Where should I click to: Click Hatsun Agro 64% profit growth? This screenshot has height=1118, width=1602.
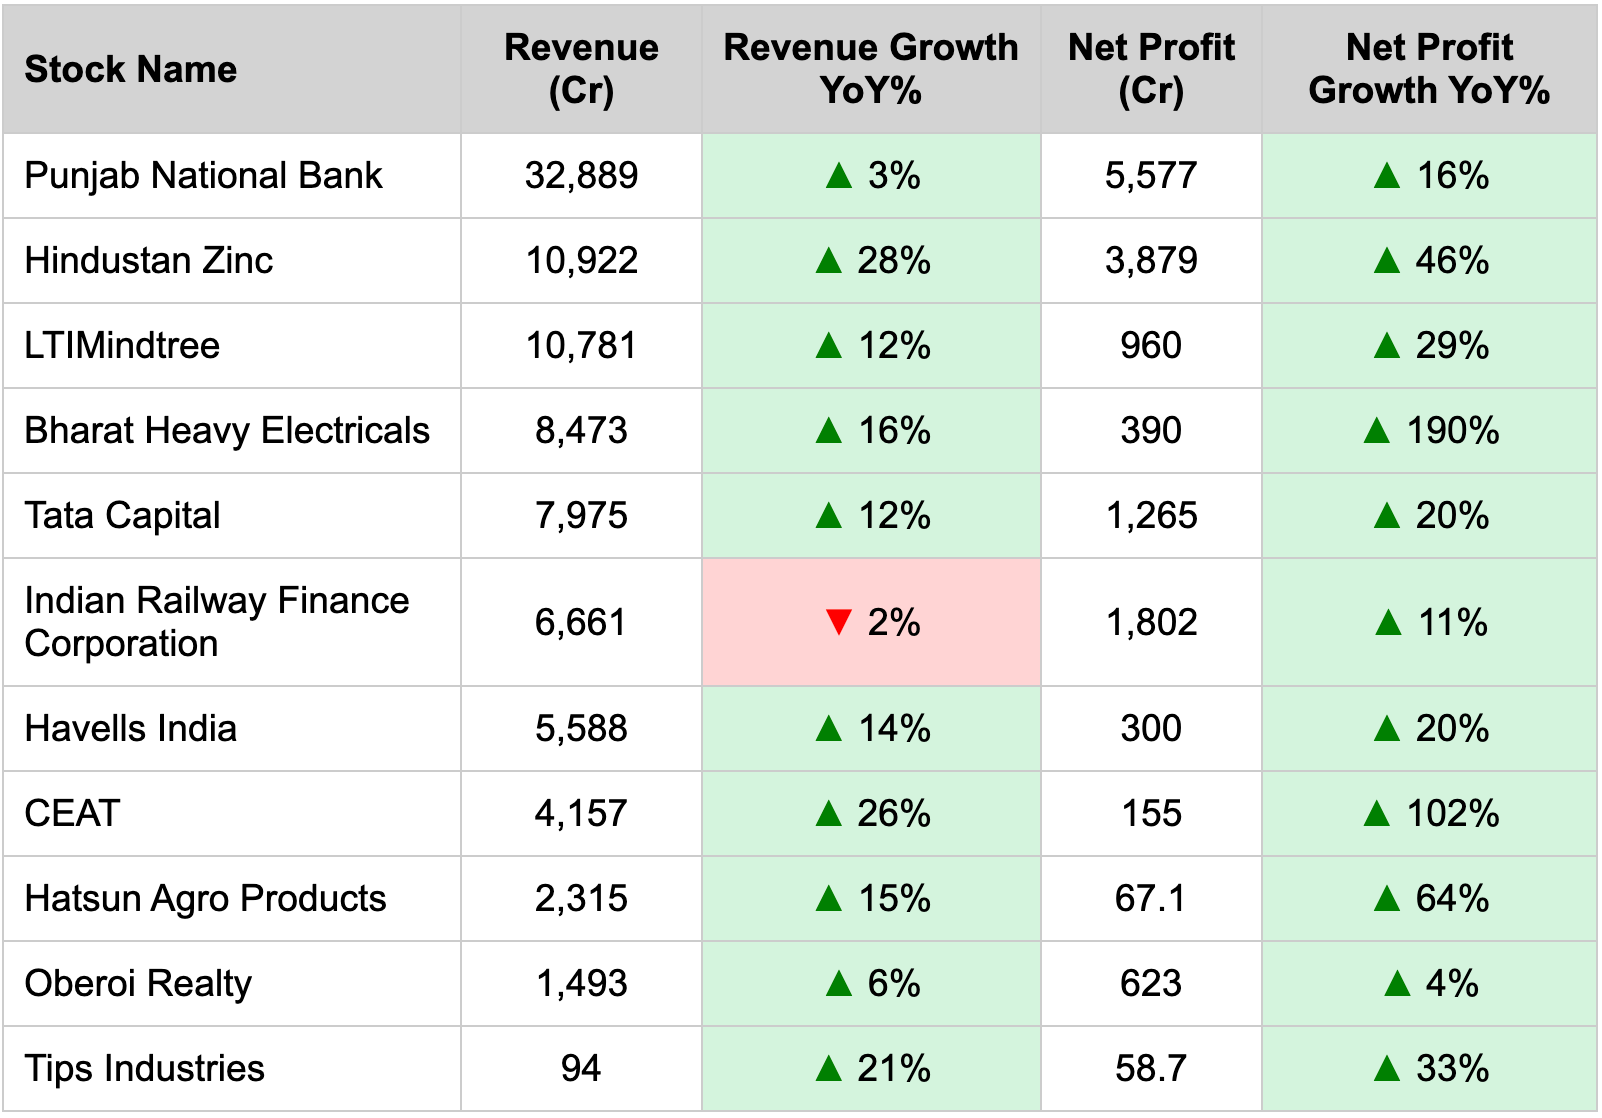tap(1429, 899)
